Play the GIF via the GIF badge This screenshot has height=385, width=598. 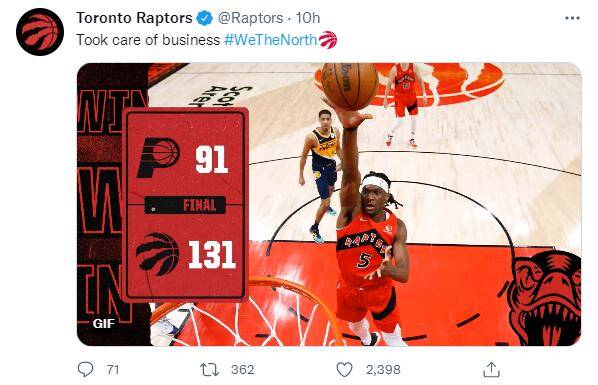[103, 324]
